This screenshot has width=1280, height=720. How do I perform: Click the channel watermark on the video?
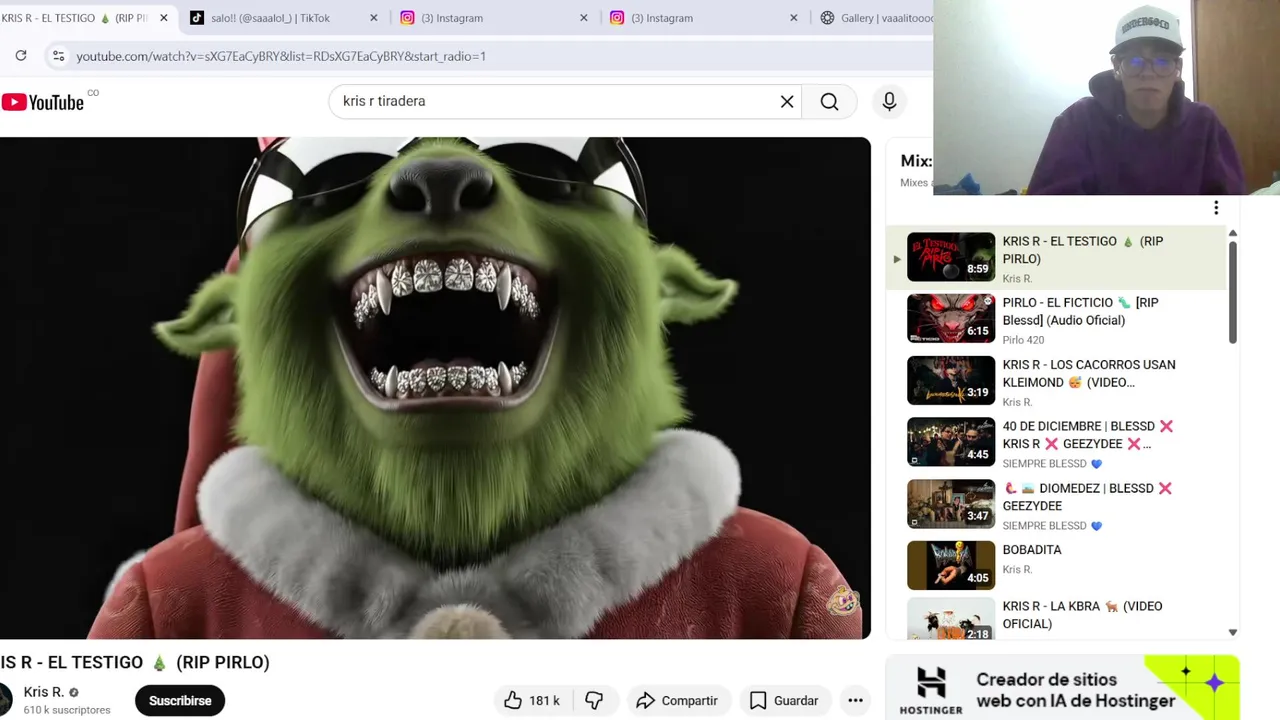(x=843, y=600)
